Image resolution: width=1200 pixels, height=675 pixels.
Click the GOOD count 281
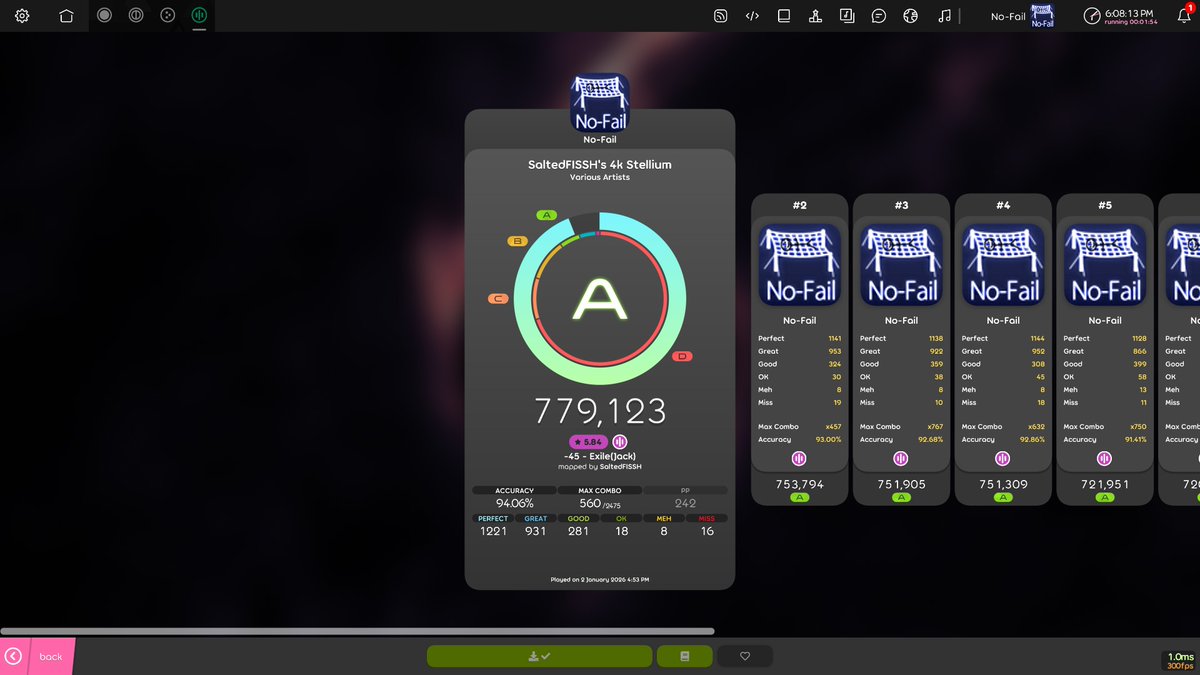coord(578,531)
